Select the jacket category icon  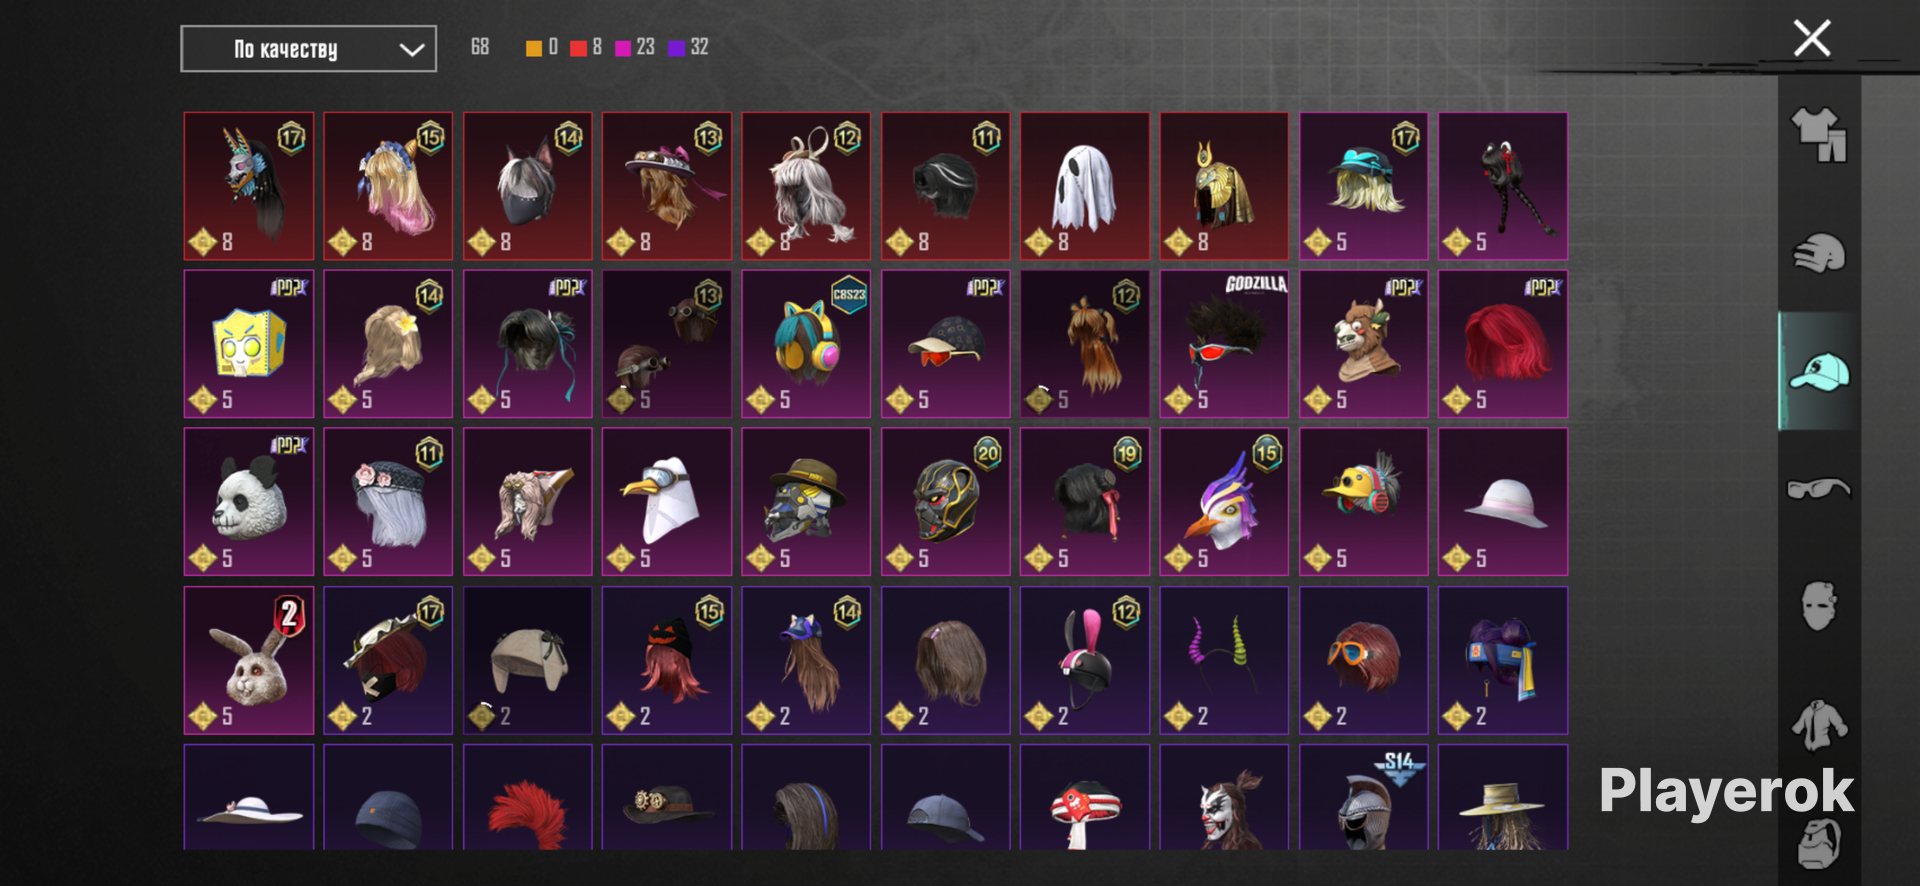(x=1819, y=724)
